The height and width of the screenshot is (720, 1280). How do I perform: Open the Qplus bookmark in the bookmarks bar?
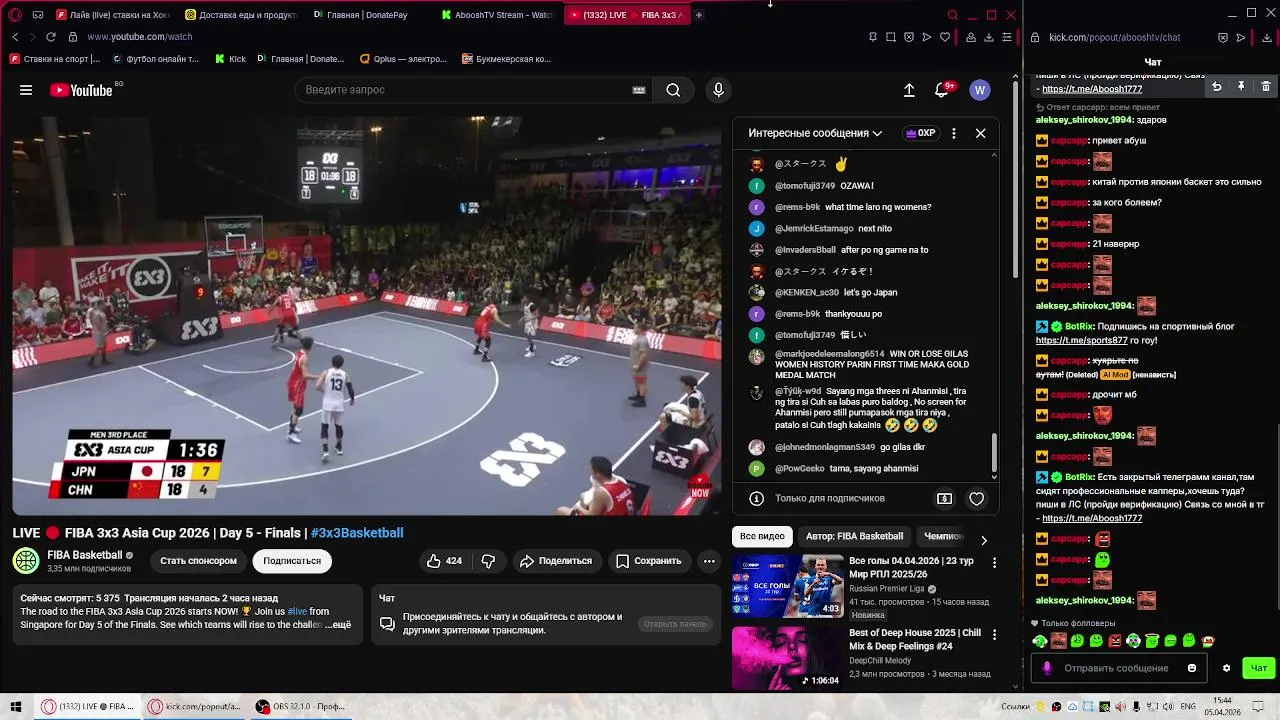[x=403, y=59]
